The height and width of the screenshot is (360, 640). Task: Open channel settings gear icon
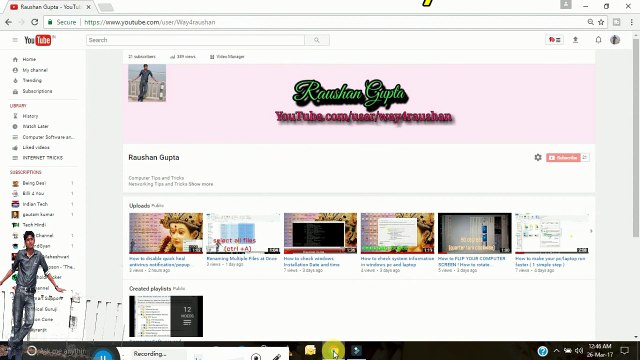(x=538, y=157)
